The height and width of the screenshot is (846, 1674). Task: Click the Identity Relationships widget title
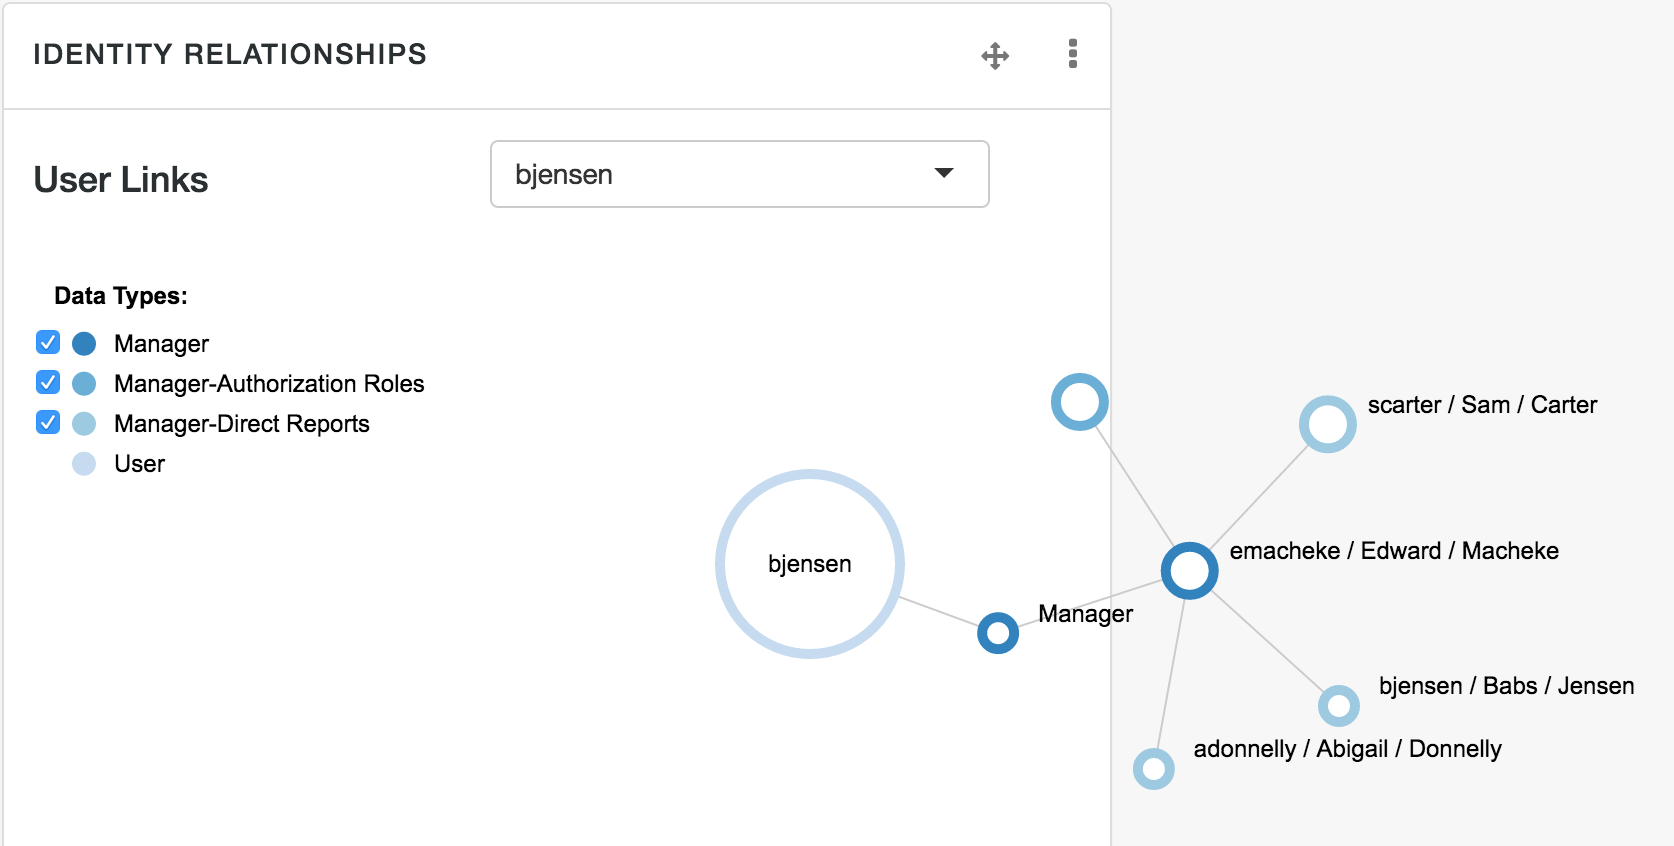coord(230,54)
